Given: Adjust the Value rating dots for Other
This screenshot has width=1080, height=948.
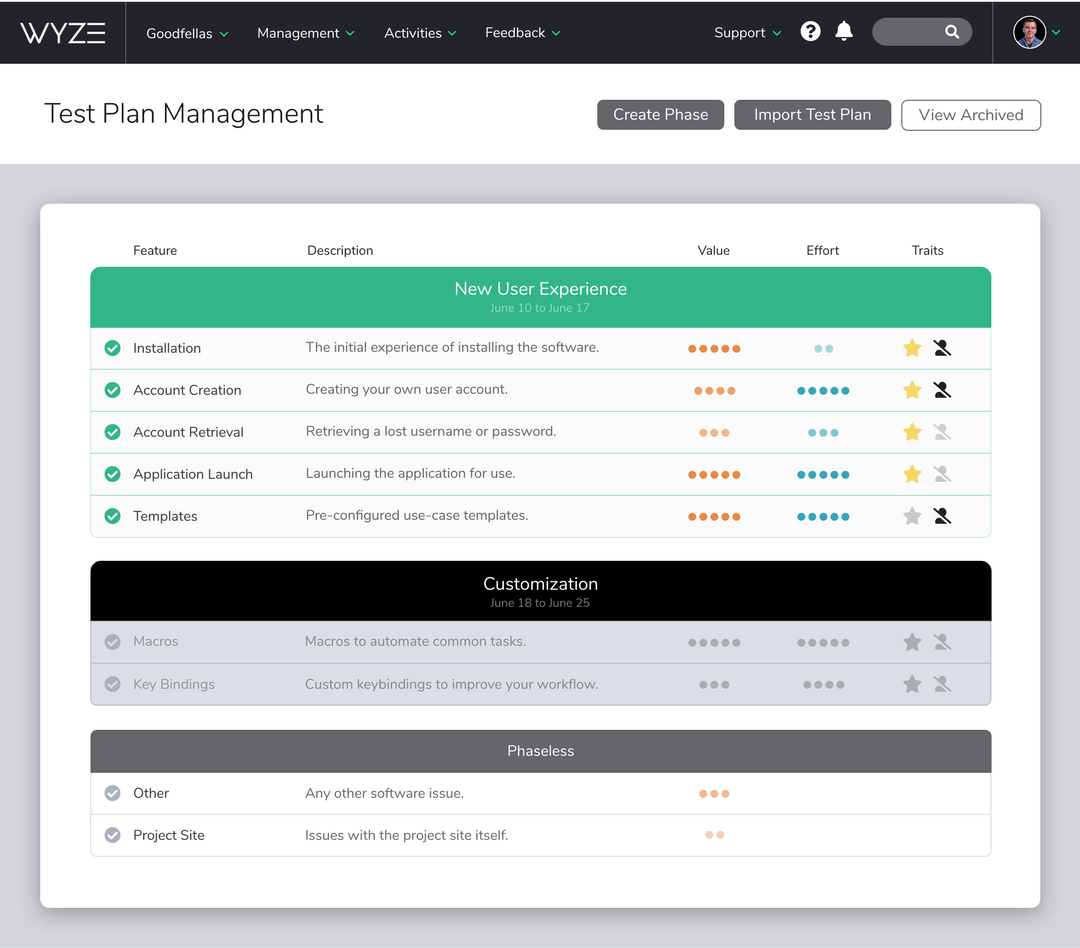Looking at the screenshot, I should tap(714, 793).
